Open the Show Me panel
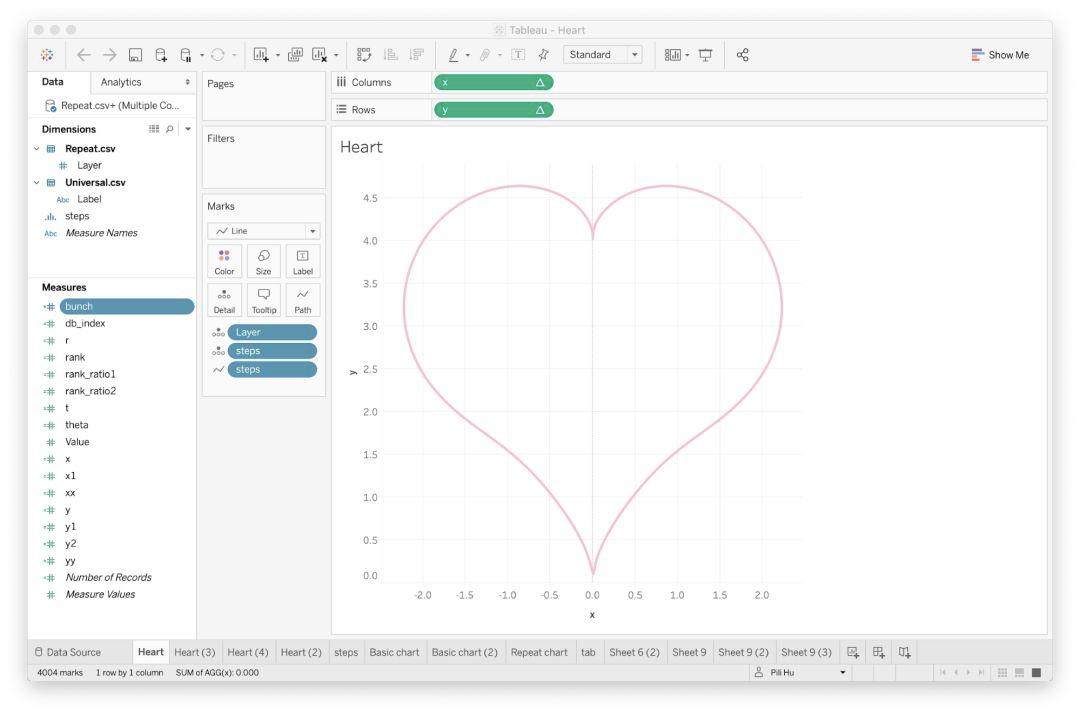The image size is (1080, 715). tap(1000, 55)
